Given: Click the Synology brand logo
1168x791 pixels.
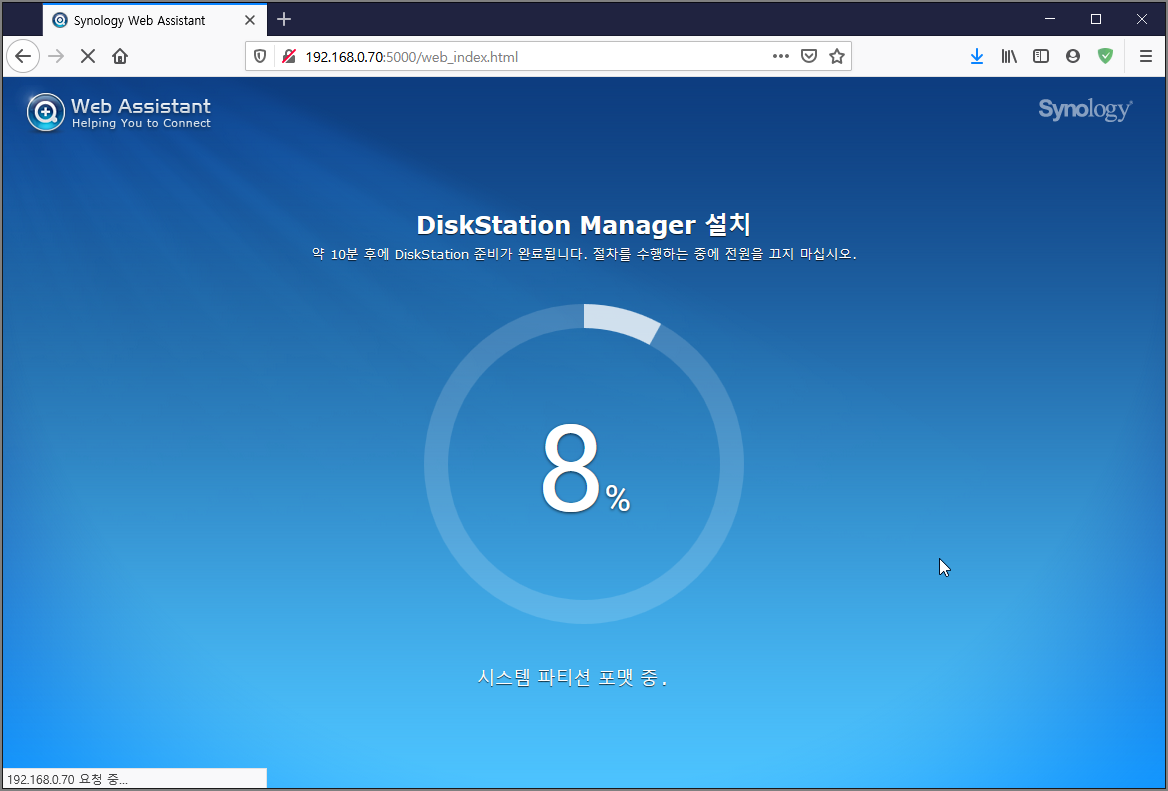Looking at the screenshot, I should coord(1085,109).
